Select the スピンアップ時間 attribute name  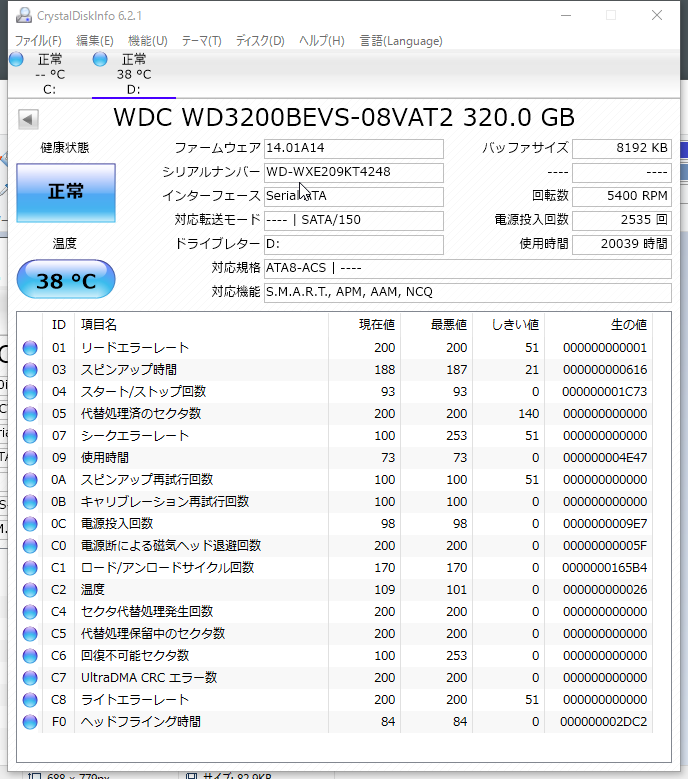point(129,370)
